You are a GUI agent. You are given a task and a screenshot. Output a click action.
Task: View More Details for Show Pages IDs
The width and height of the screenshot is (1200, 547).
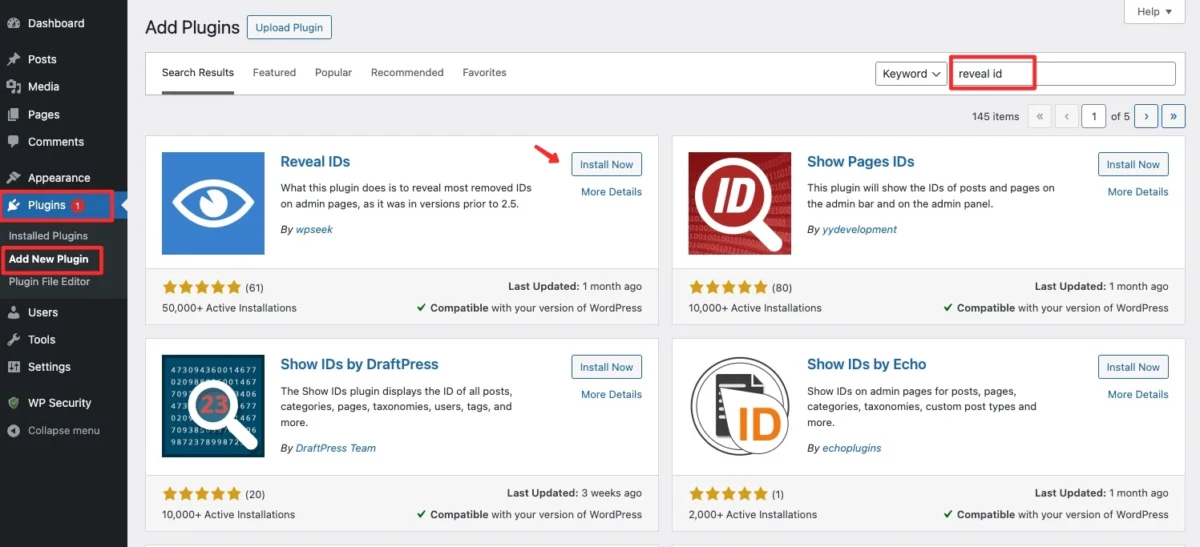[1138, 192]
